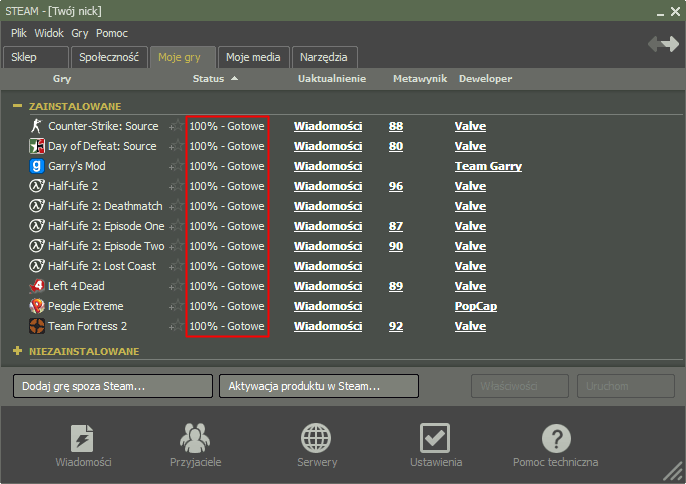Image resolution: width=686 pixels, height=484 pixels.
Task: Open Wiadomości link for Left 4 Dead
Action: (328, 286)
